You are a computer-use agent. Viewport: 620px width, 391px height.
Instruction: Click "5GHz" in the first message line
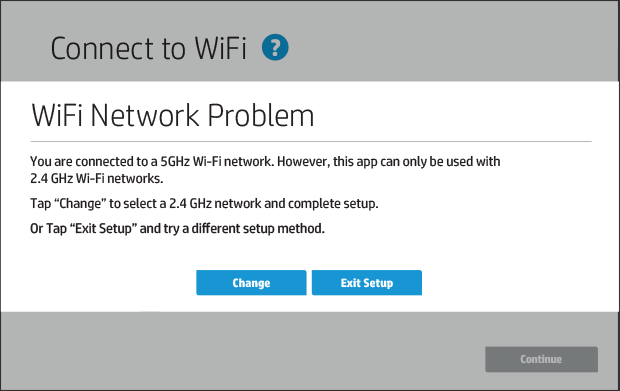coord(175,162)
